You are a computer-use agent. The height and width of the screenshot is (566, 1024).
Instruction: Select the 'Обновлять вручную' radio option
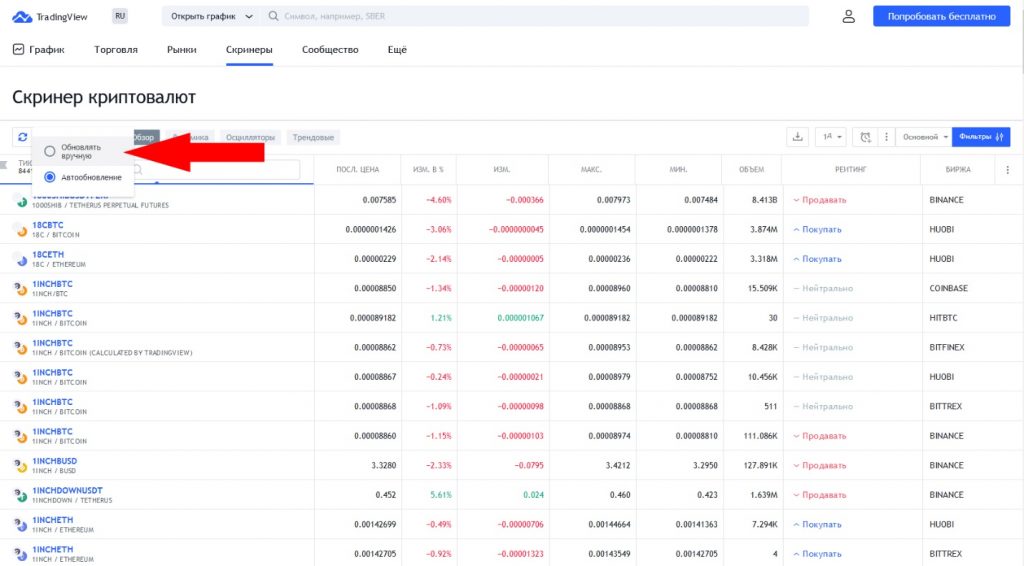coord(50,151)
